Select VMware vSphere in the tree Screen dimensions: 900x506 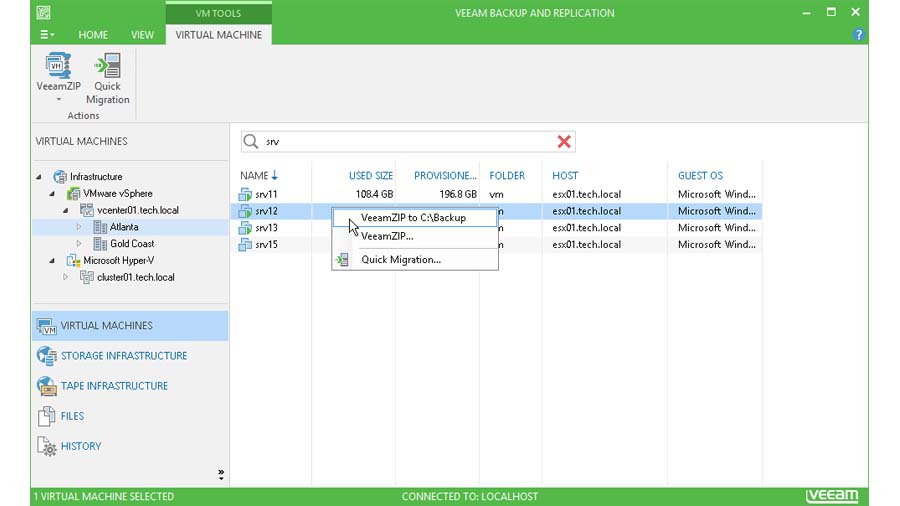118,193
